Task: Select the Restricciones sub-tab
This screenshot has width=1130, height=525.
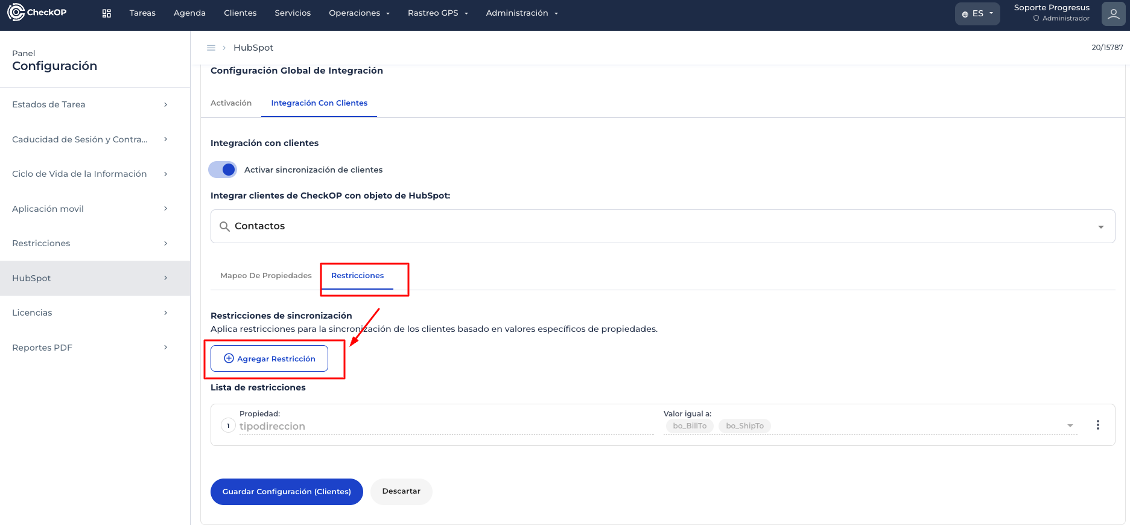Action: click(x=357, y=275)
